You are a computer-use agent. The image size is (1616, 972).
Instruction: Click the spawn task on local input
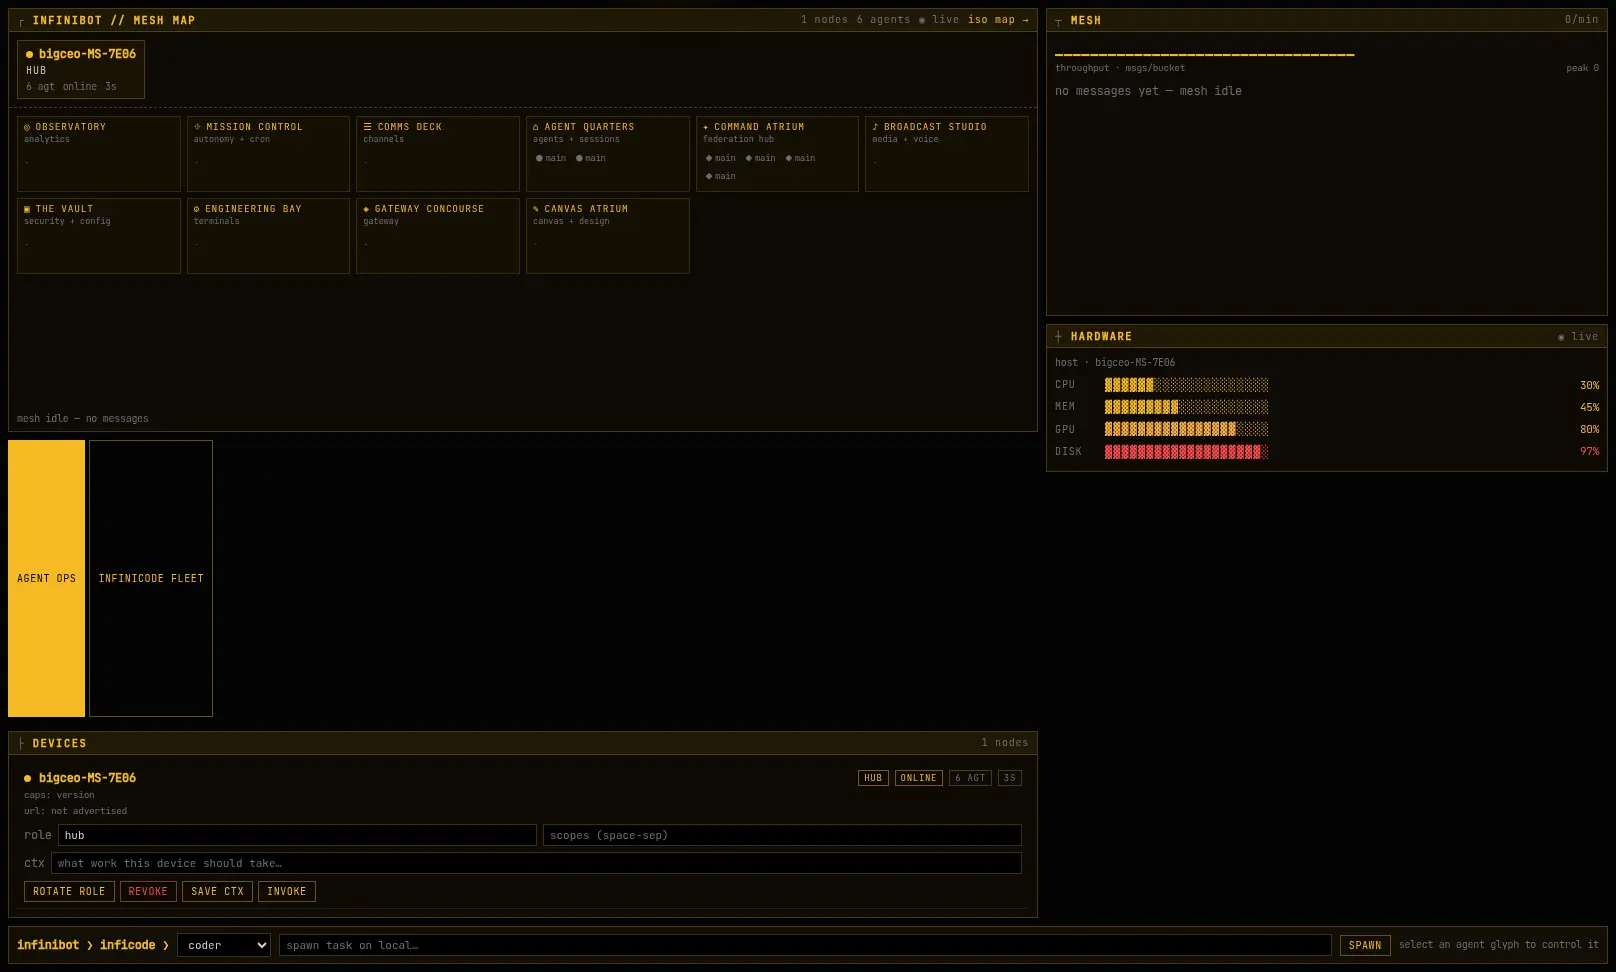coord(805,945)
